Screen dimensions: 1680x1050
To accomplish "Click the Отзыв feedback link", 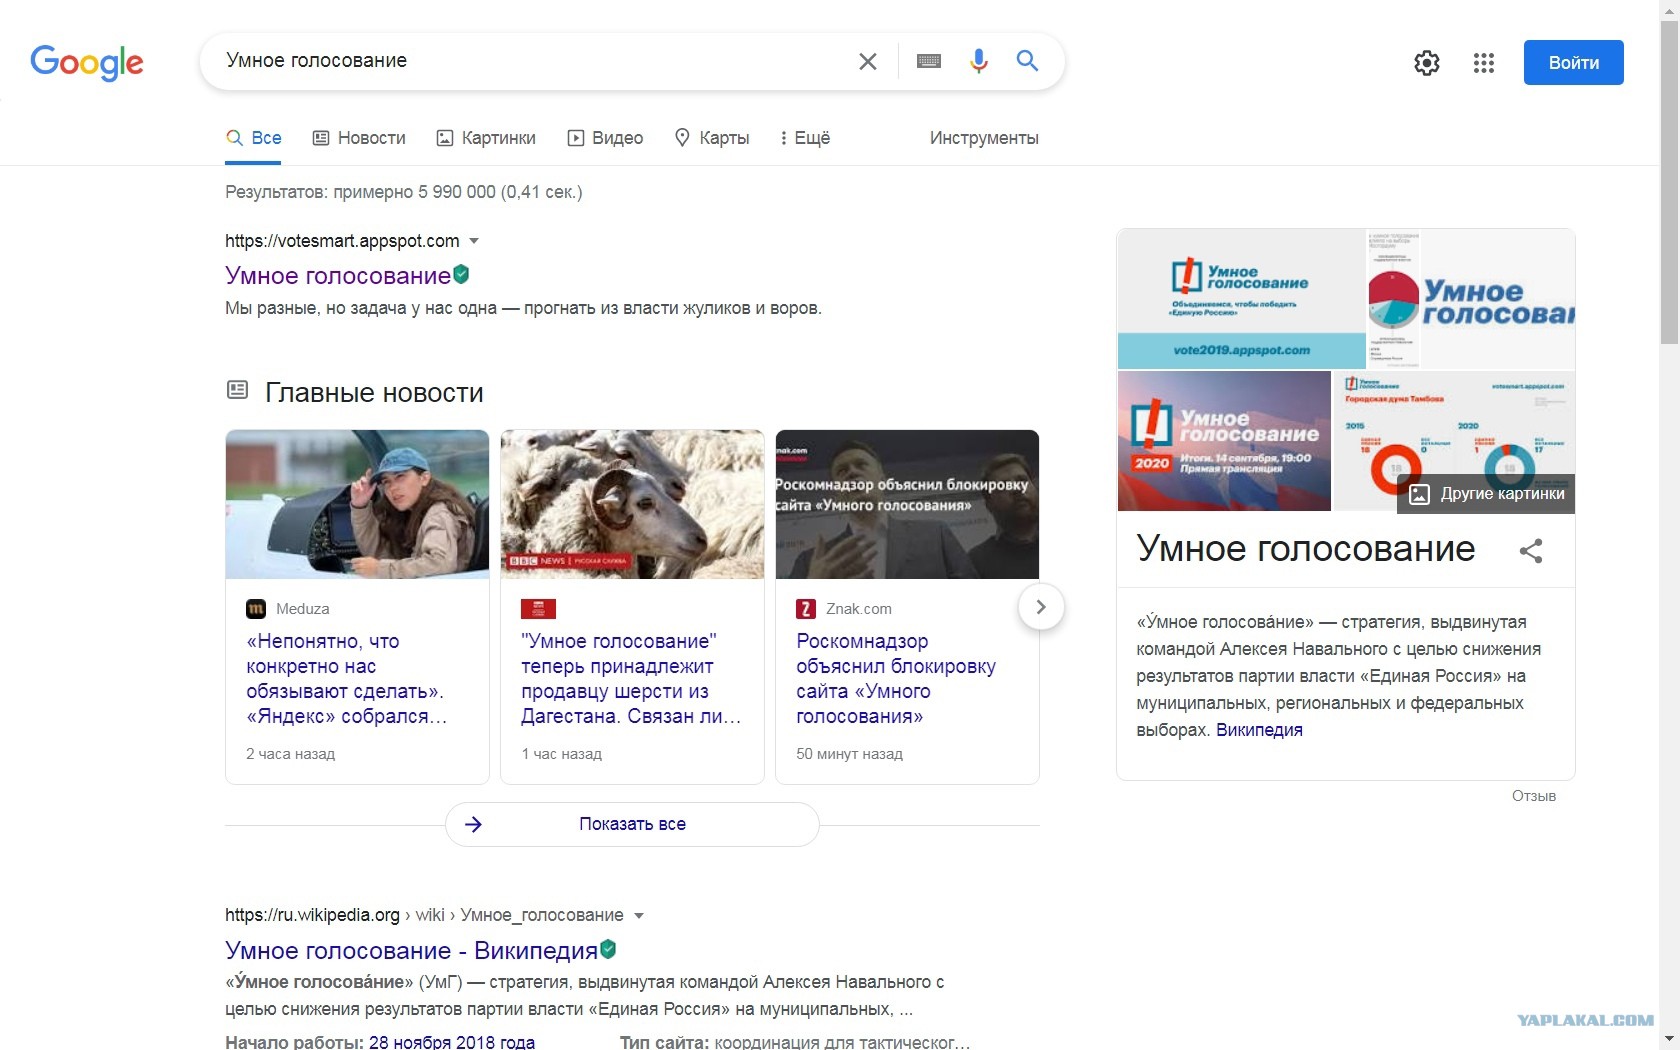I will 1534,796.
